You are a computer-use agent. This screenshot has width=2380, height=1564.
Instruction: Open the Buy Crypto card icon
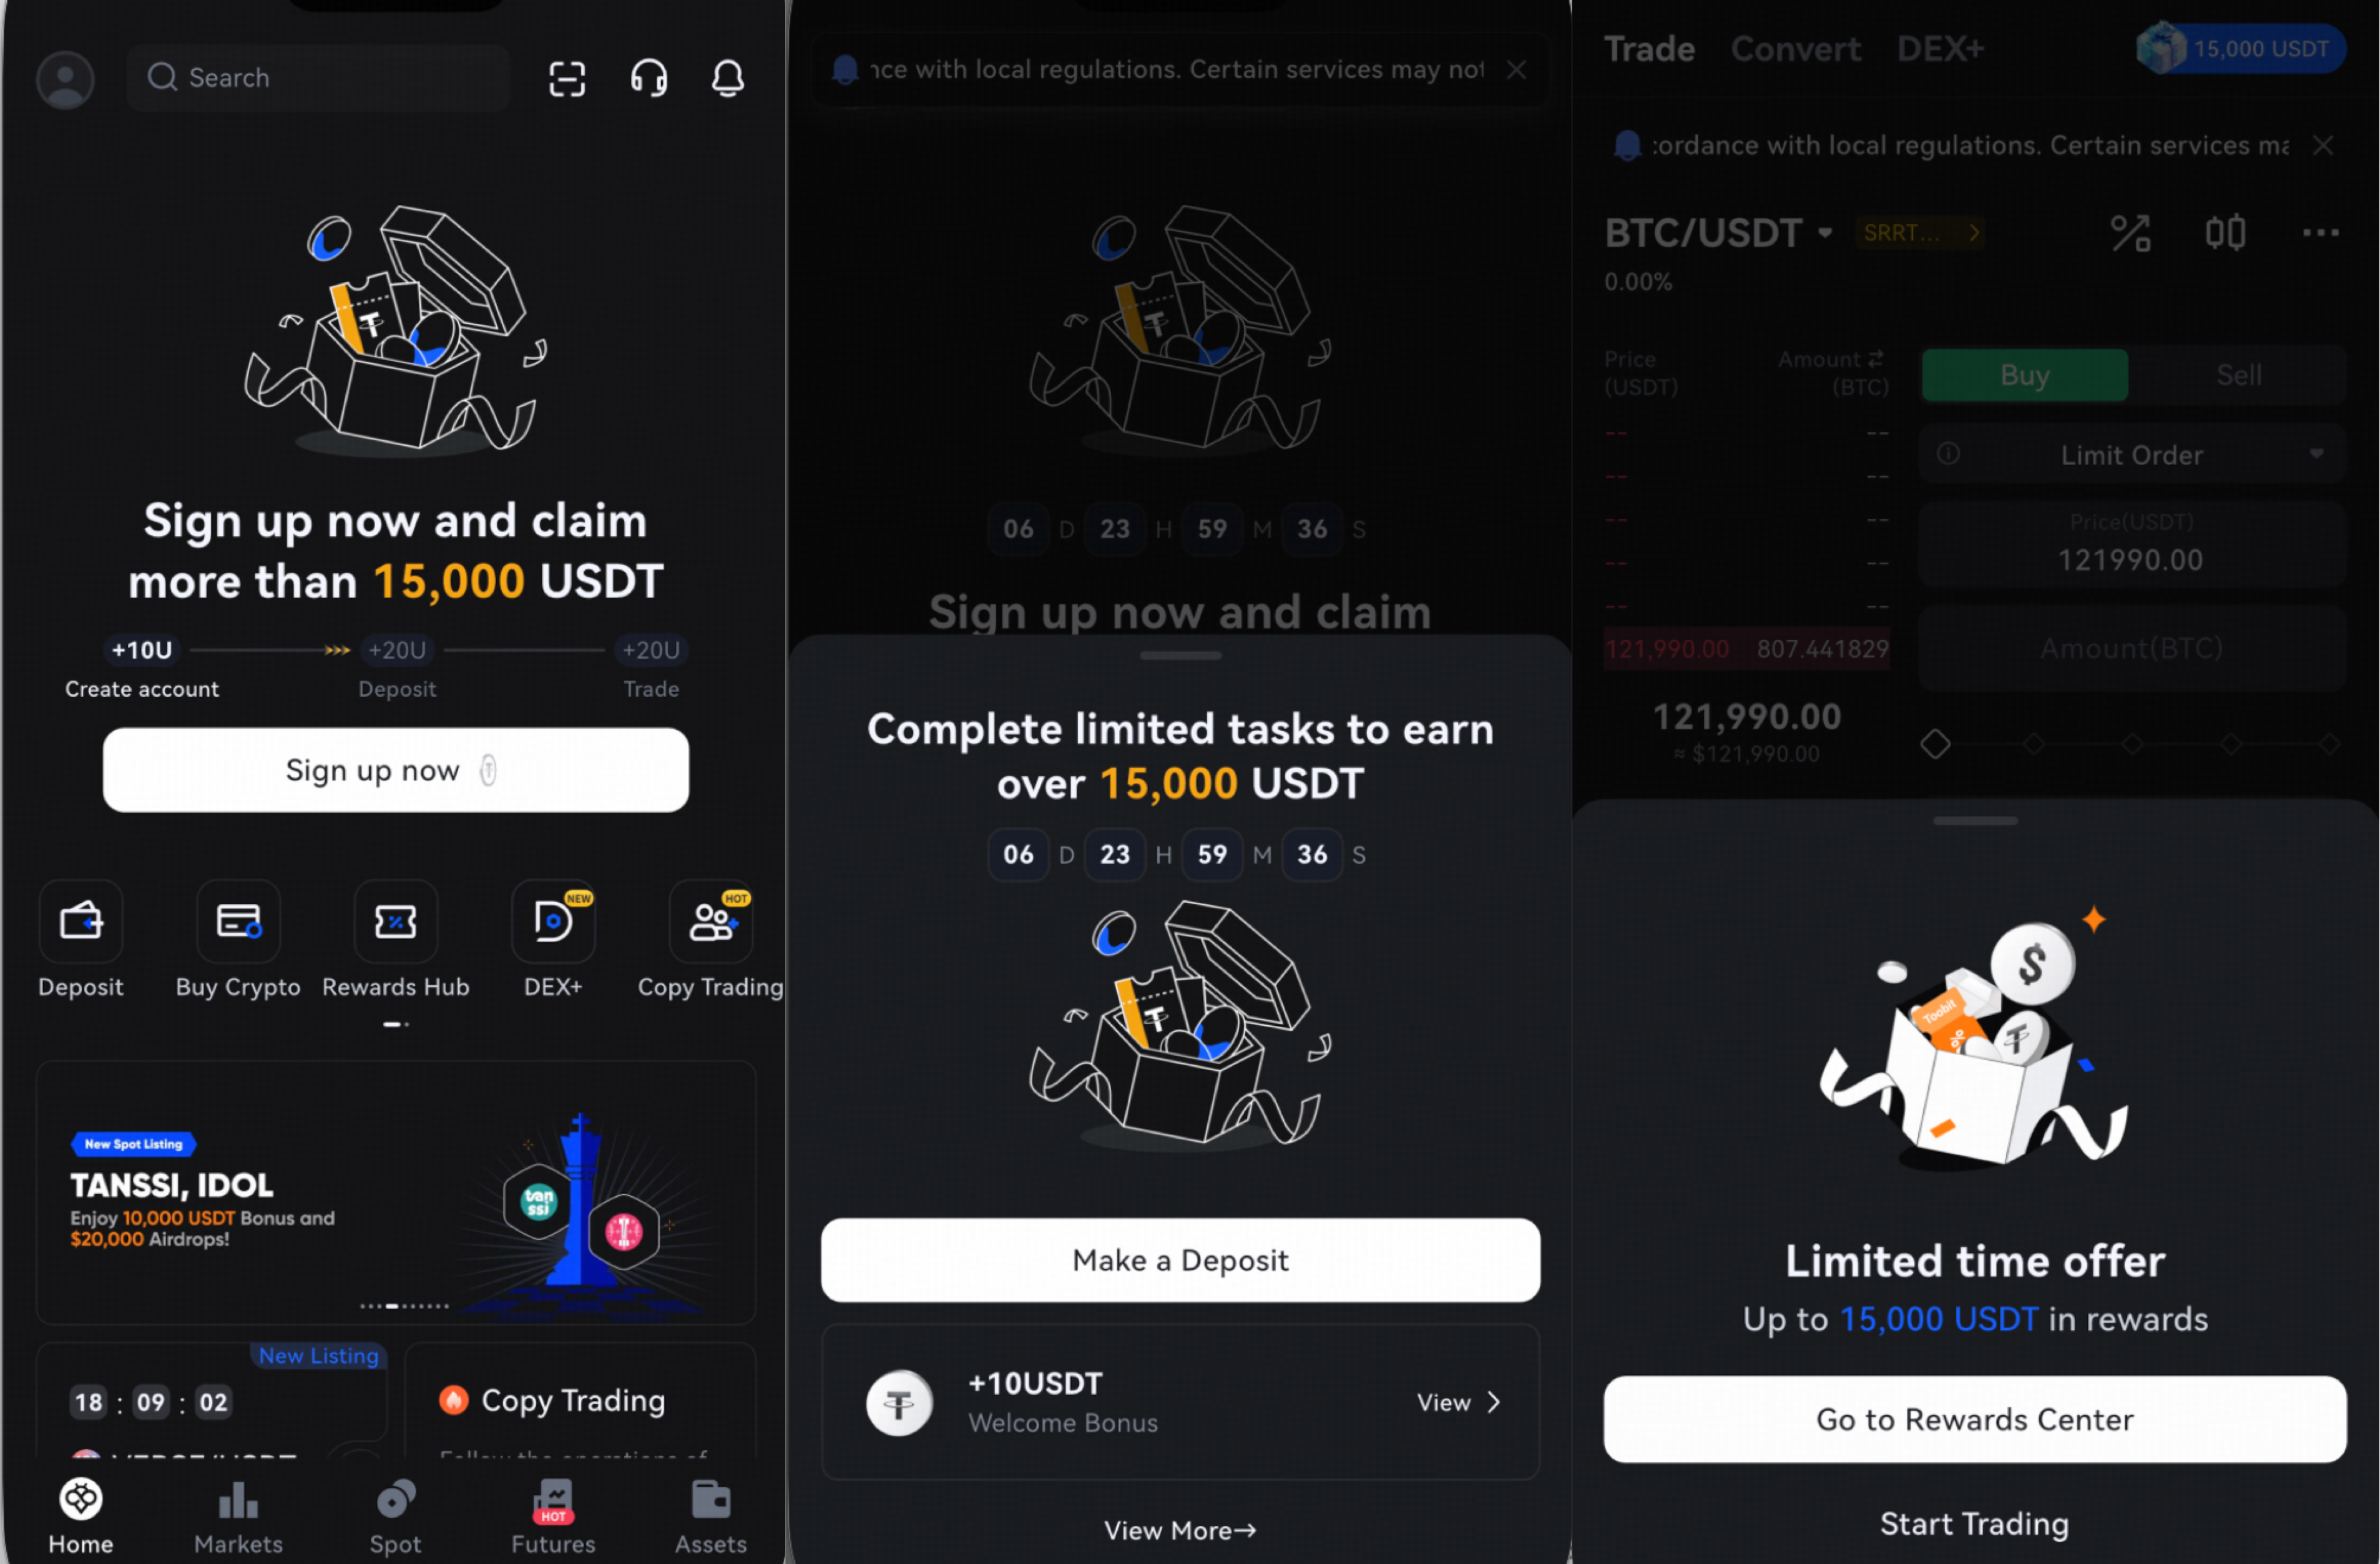[238, 921]
